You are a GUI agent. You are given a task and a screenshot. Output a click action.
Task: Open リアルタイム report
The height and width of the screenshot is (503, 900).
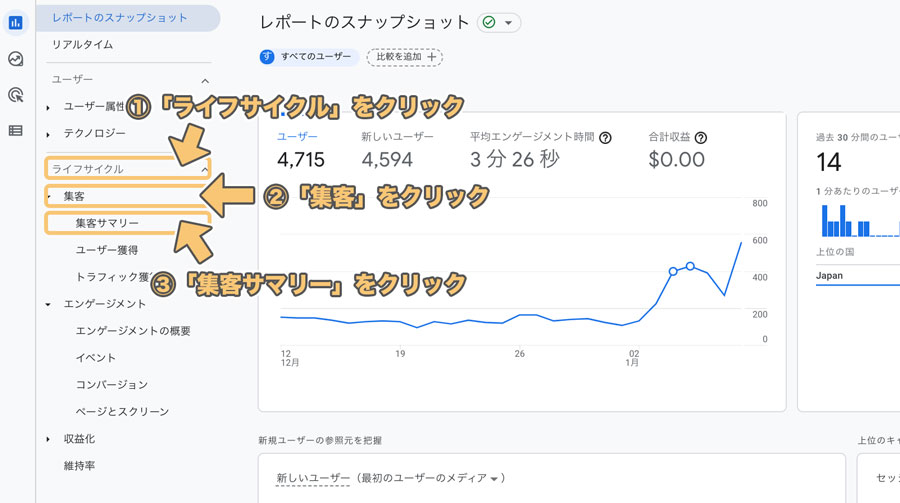(82, 45)
